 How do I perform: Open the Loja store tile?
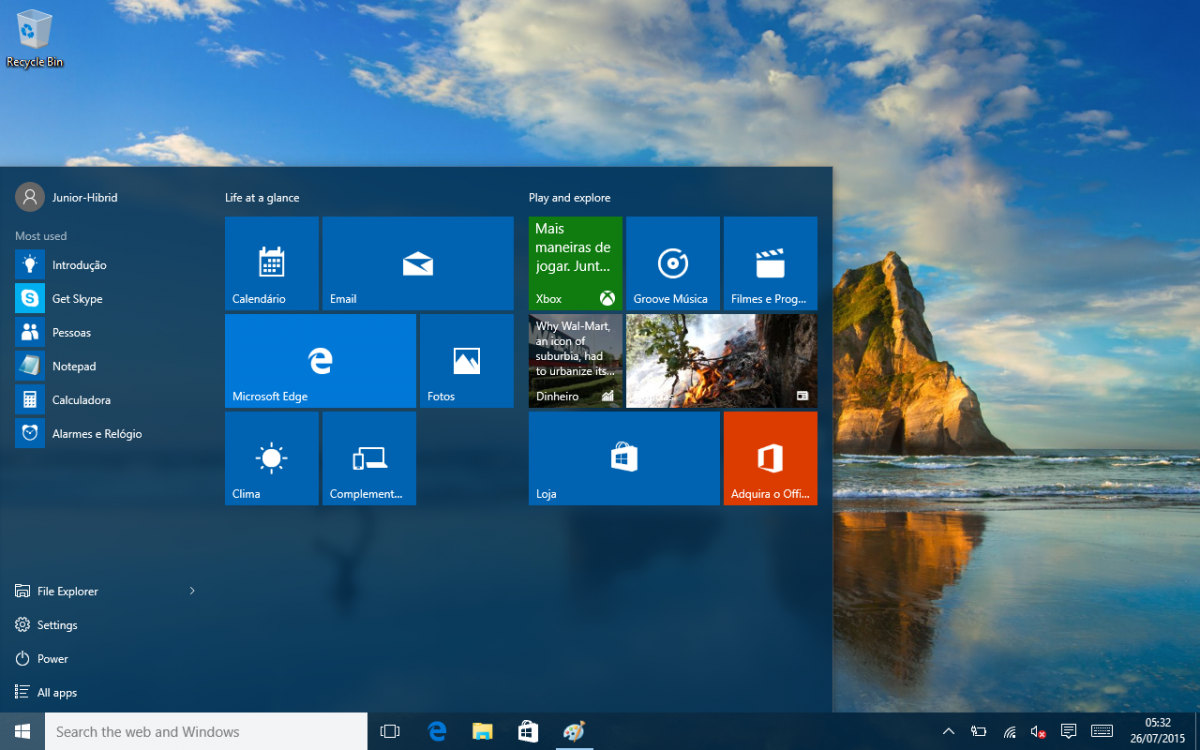[624, 458]
